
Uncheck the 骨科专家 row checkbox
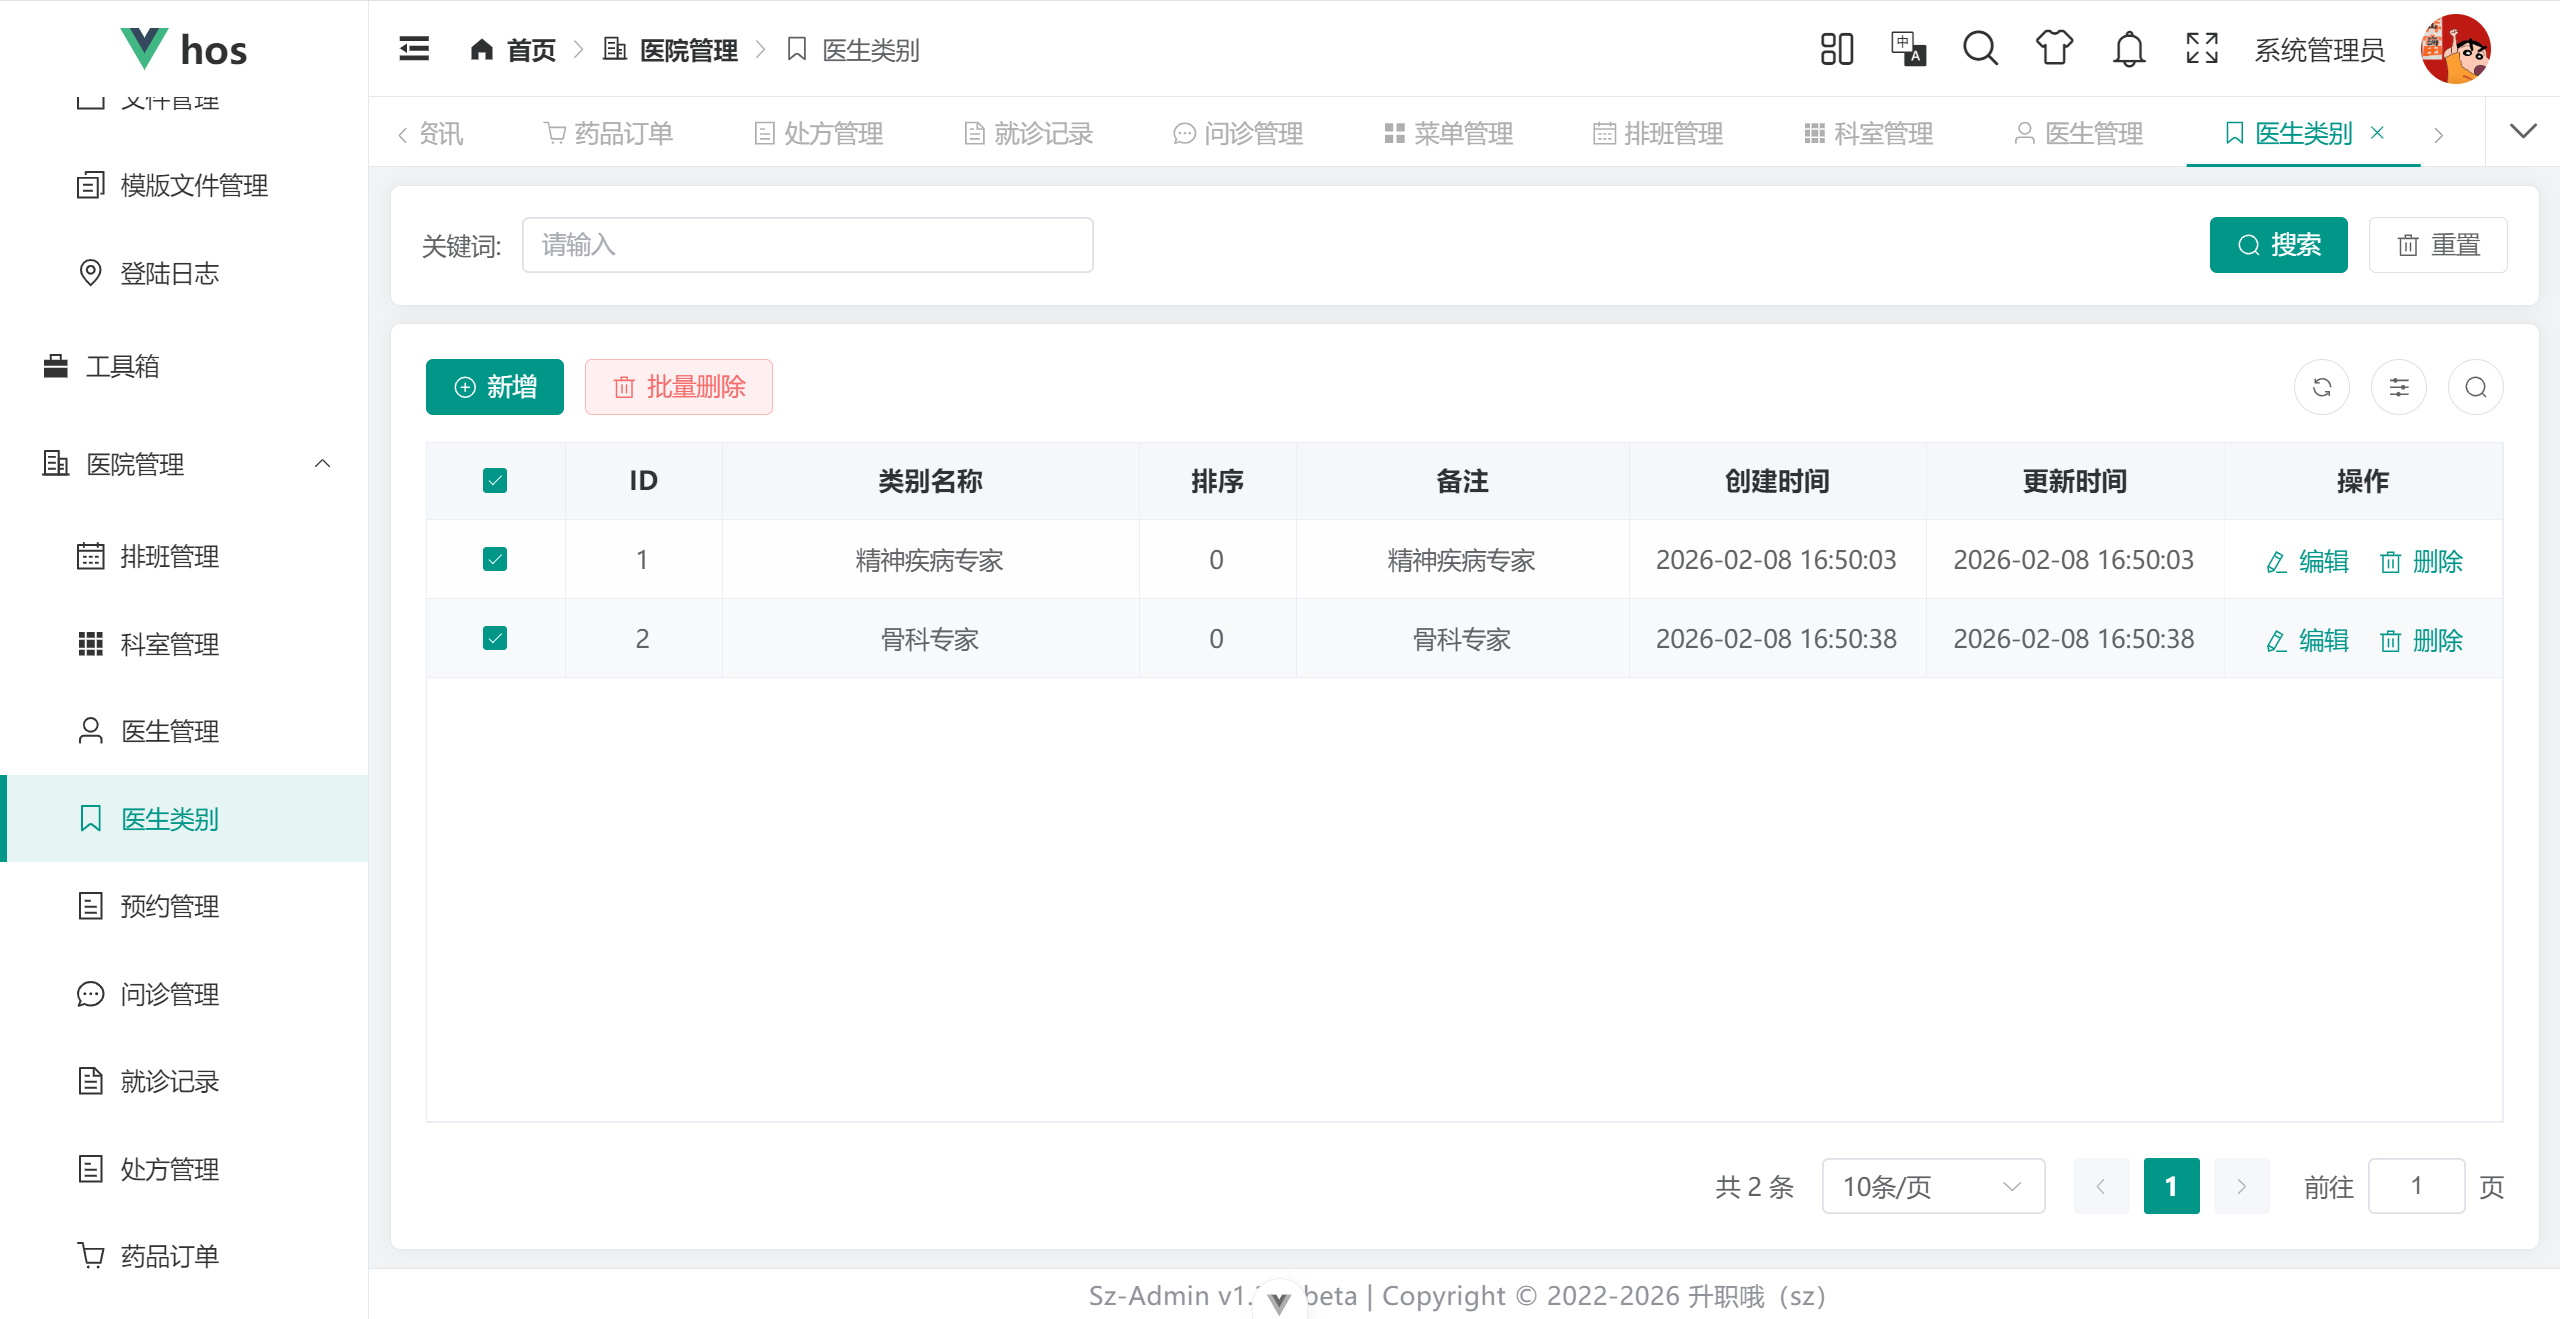click(495, 638)
